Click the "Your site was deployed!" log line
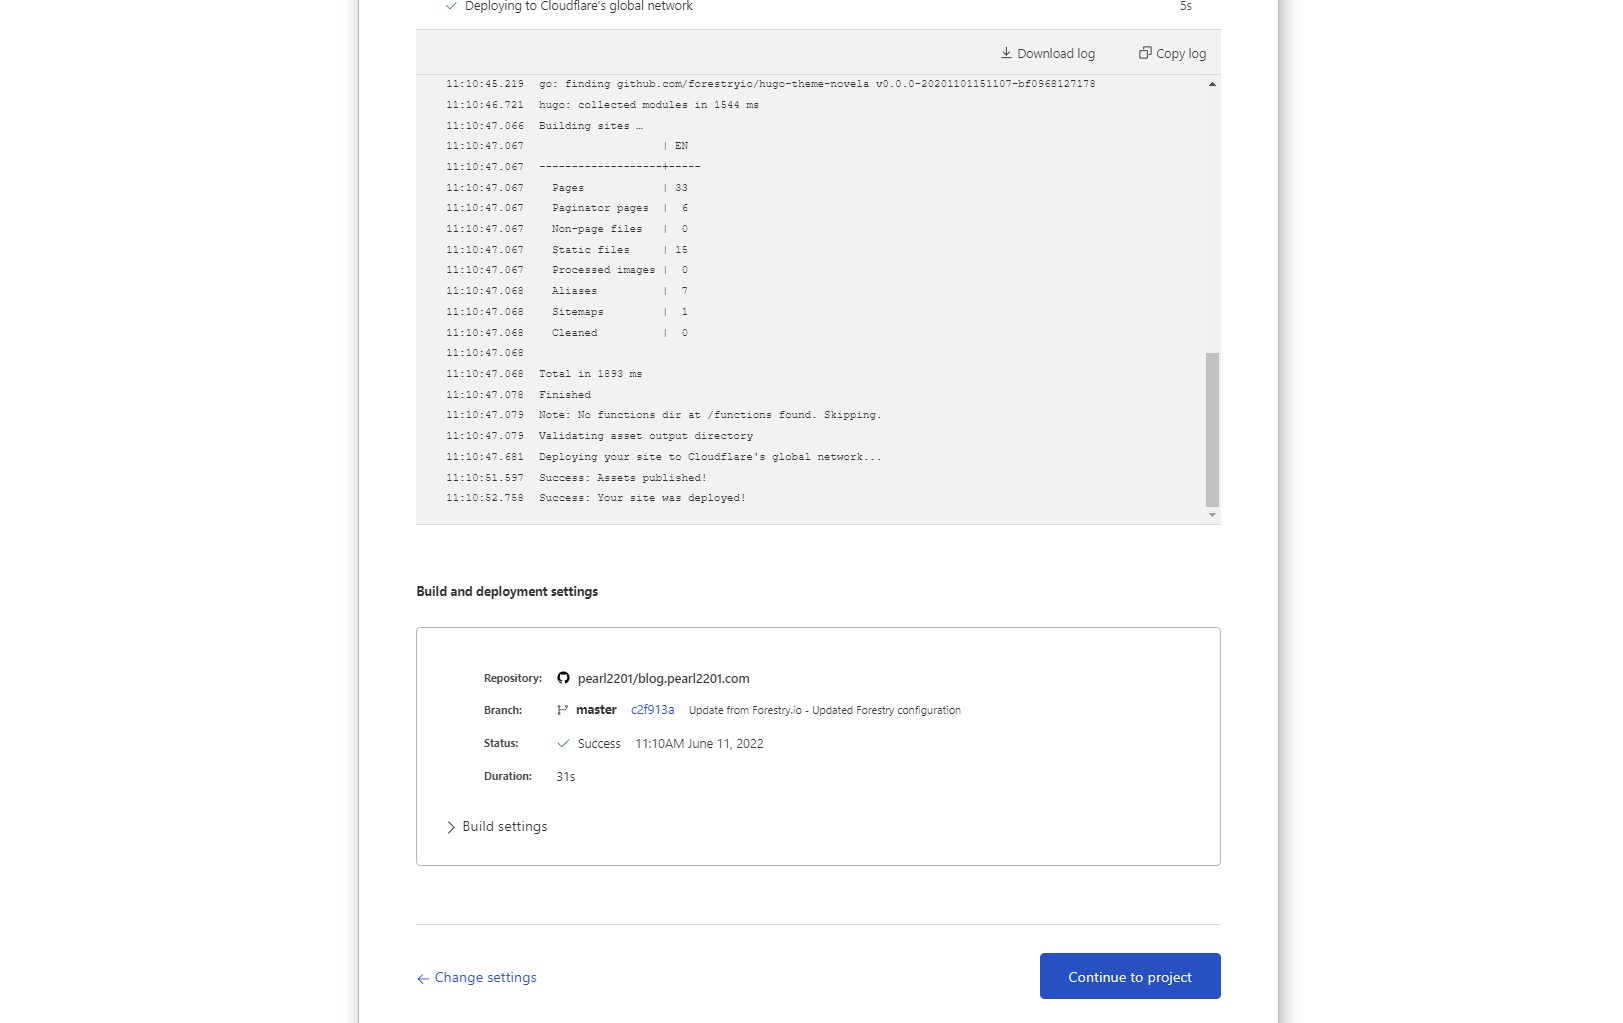1623x1023 pixels. [642, 498]
